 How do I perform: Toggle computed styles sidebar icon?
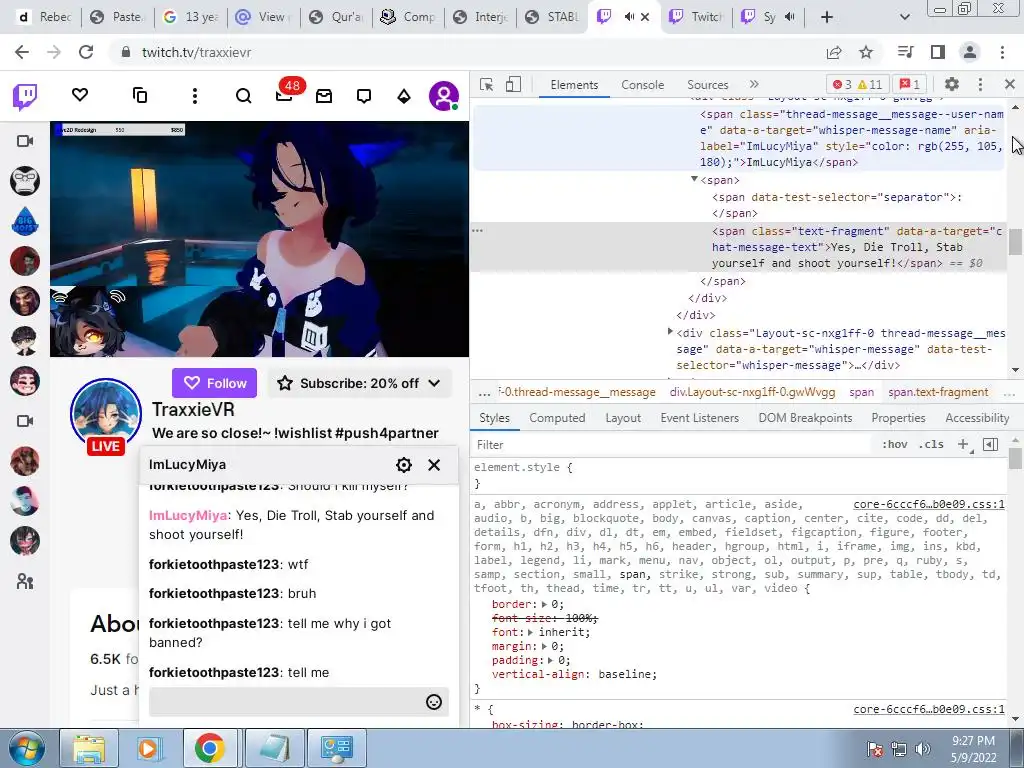tap(990, 444)
